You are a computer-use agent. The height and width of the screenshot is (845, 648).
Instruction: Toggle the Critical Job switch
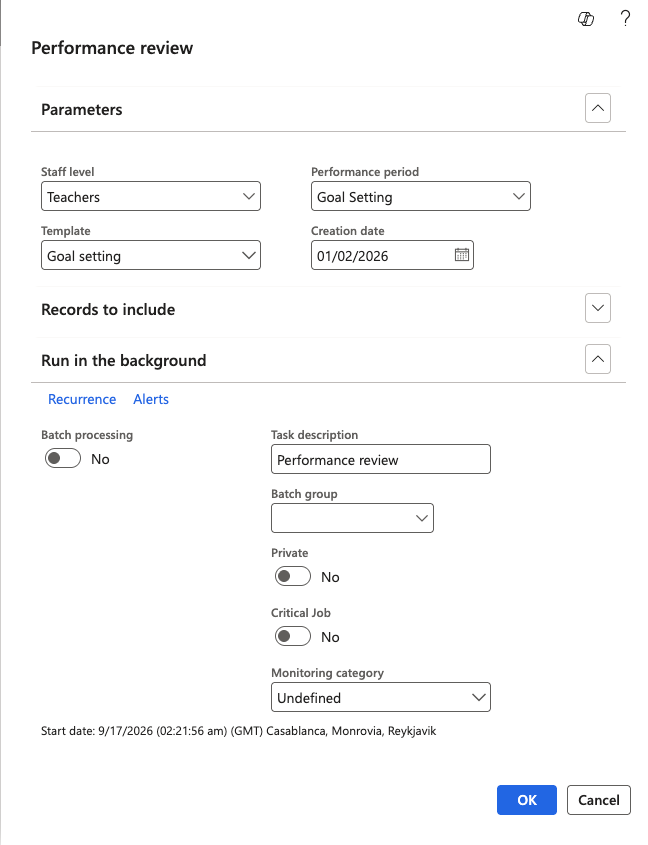293,636
